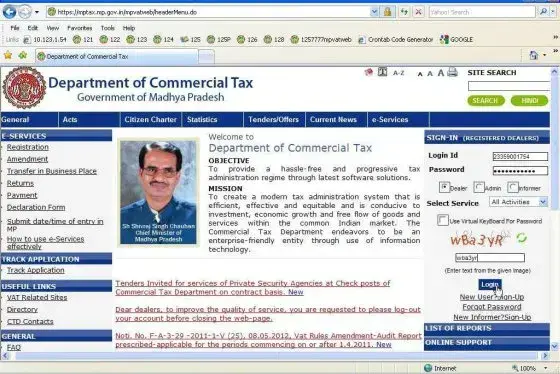Enable Use Virtual Keyboard For Password checkbox
Image resolution: width=560 pixels, height=374 pixels.
[442, 220]
